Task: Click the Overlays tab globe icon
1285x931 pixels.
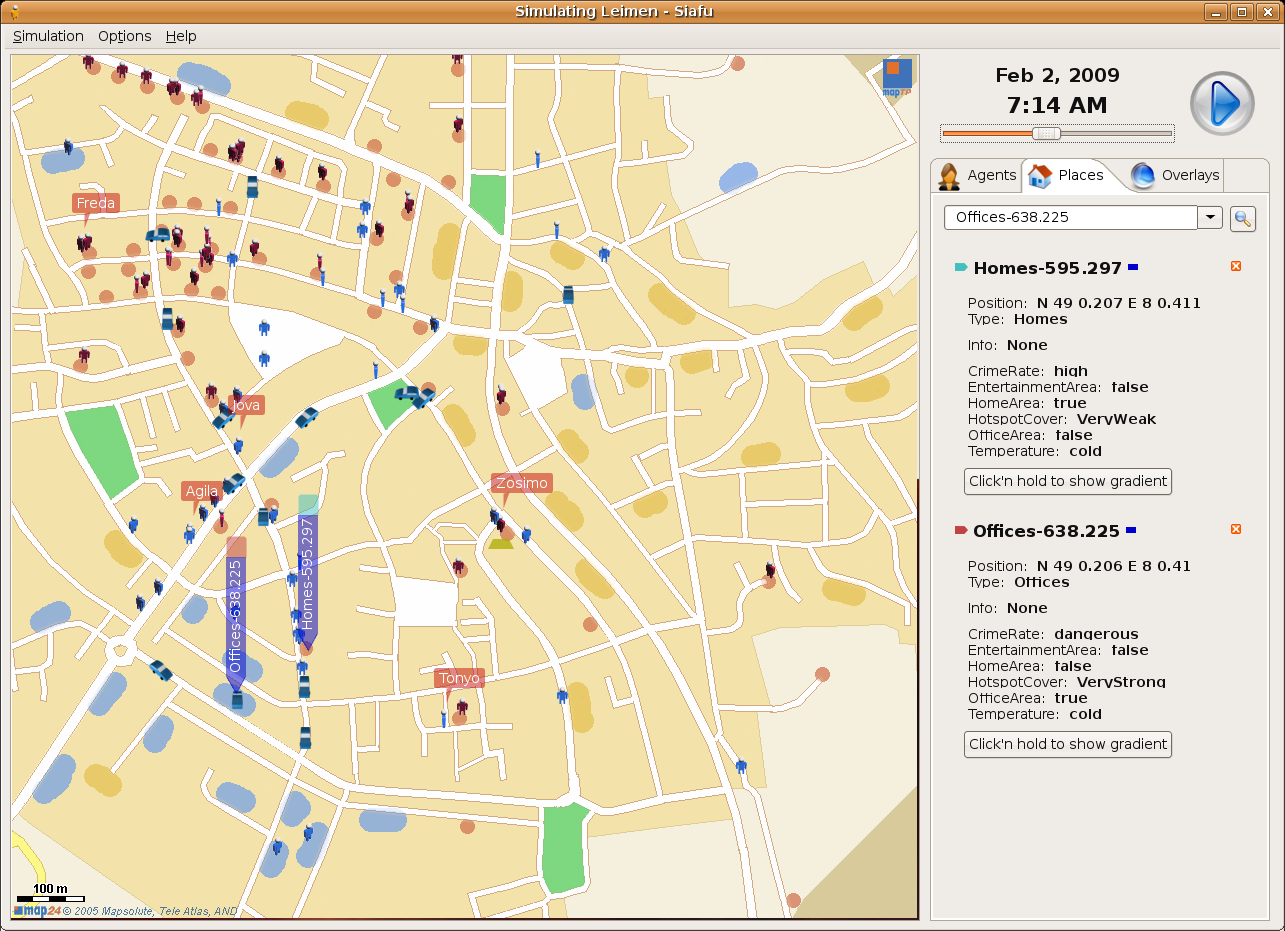Action: 1143,176
